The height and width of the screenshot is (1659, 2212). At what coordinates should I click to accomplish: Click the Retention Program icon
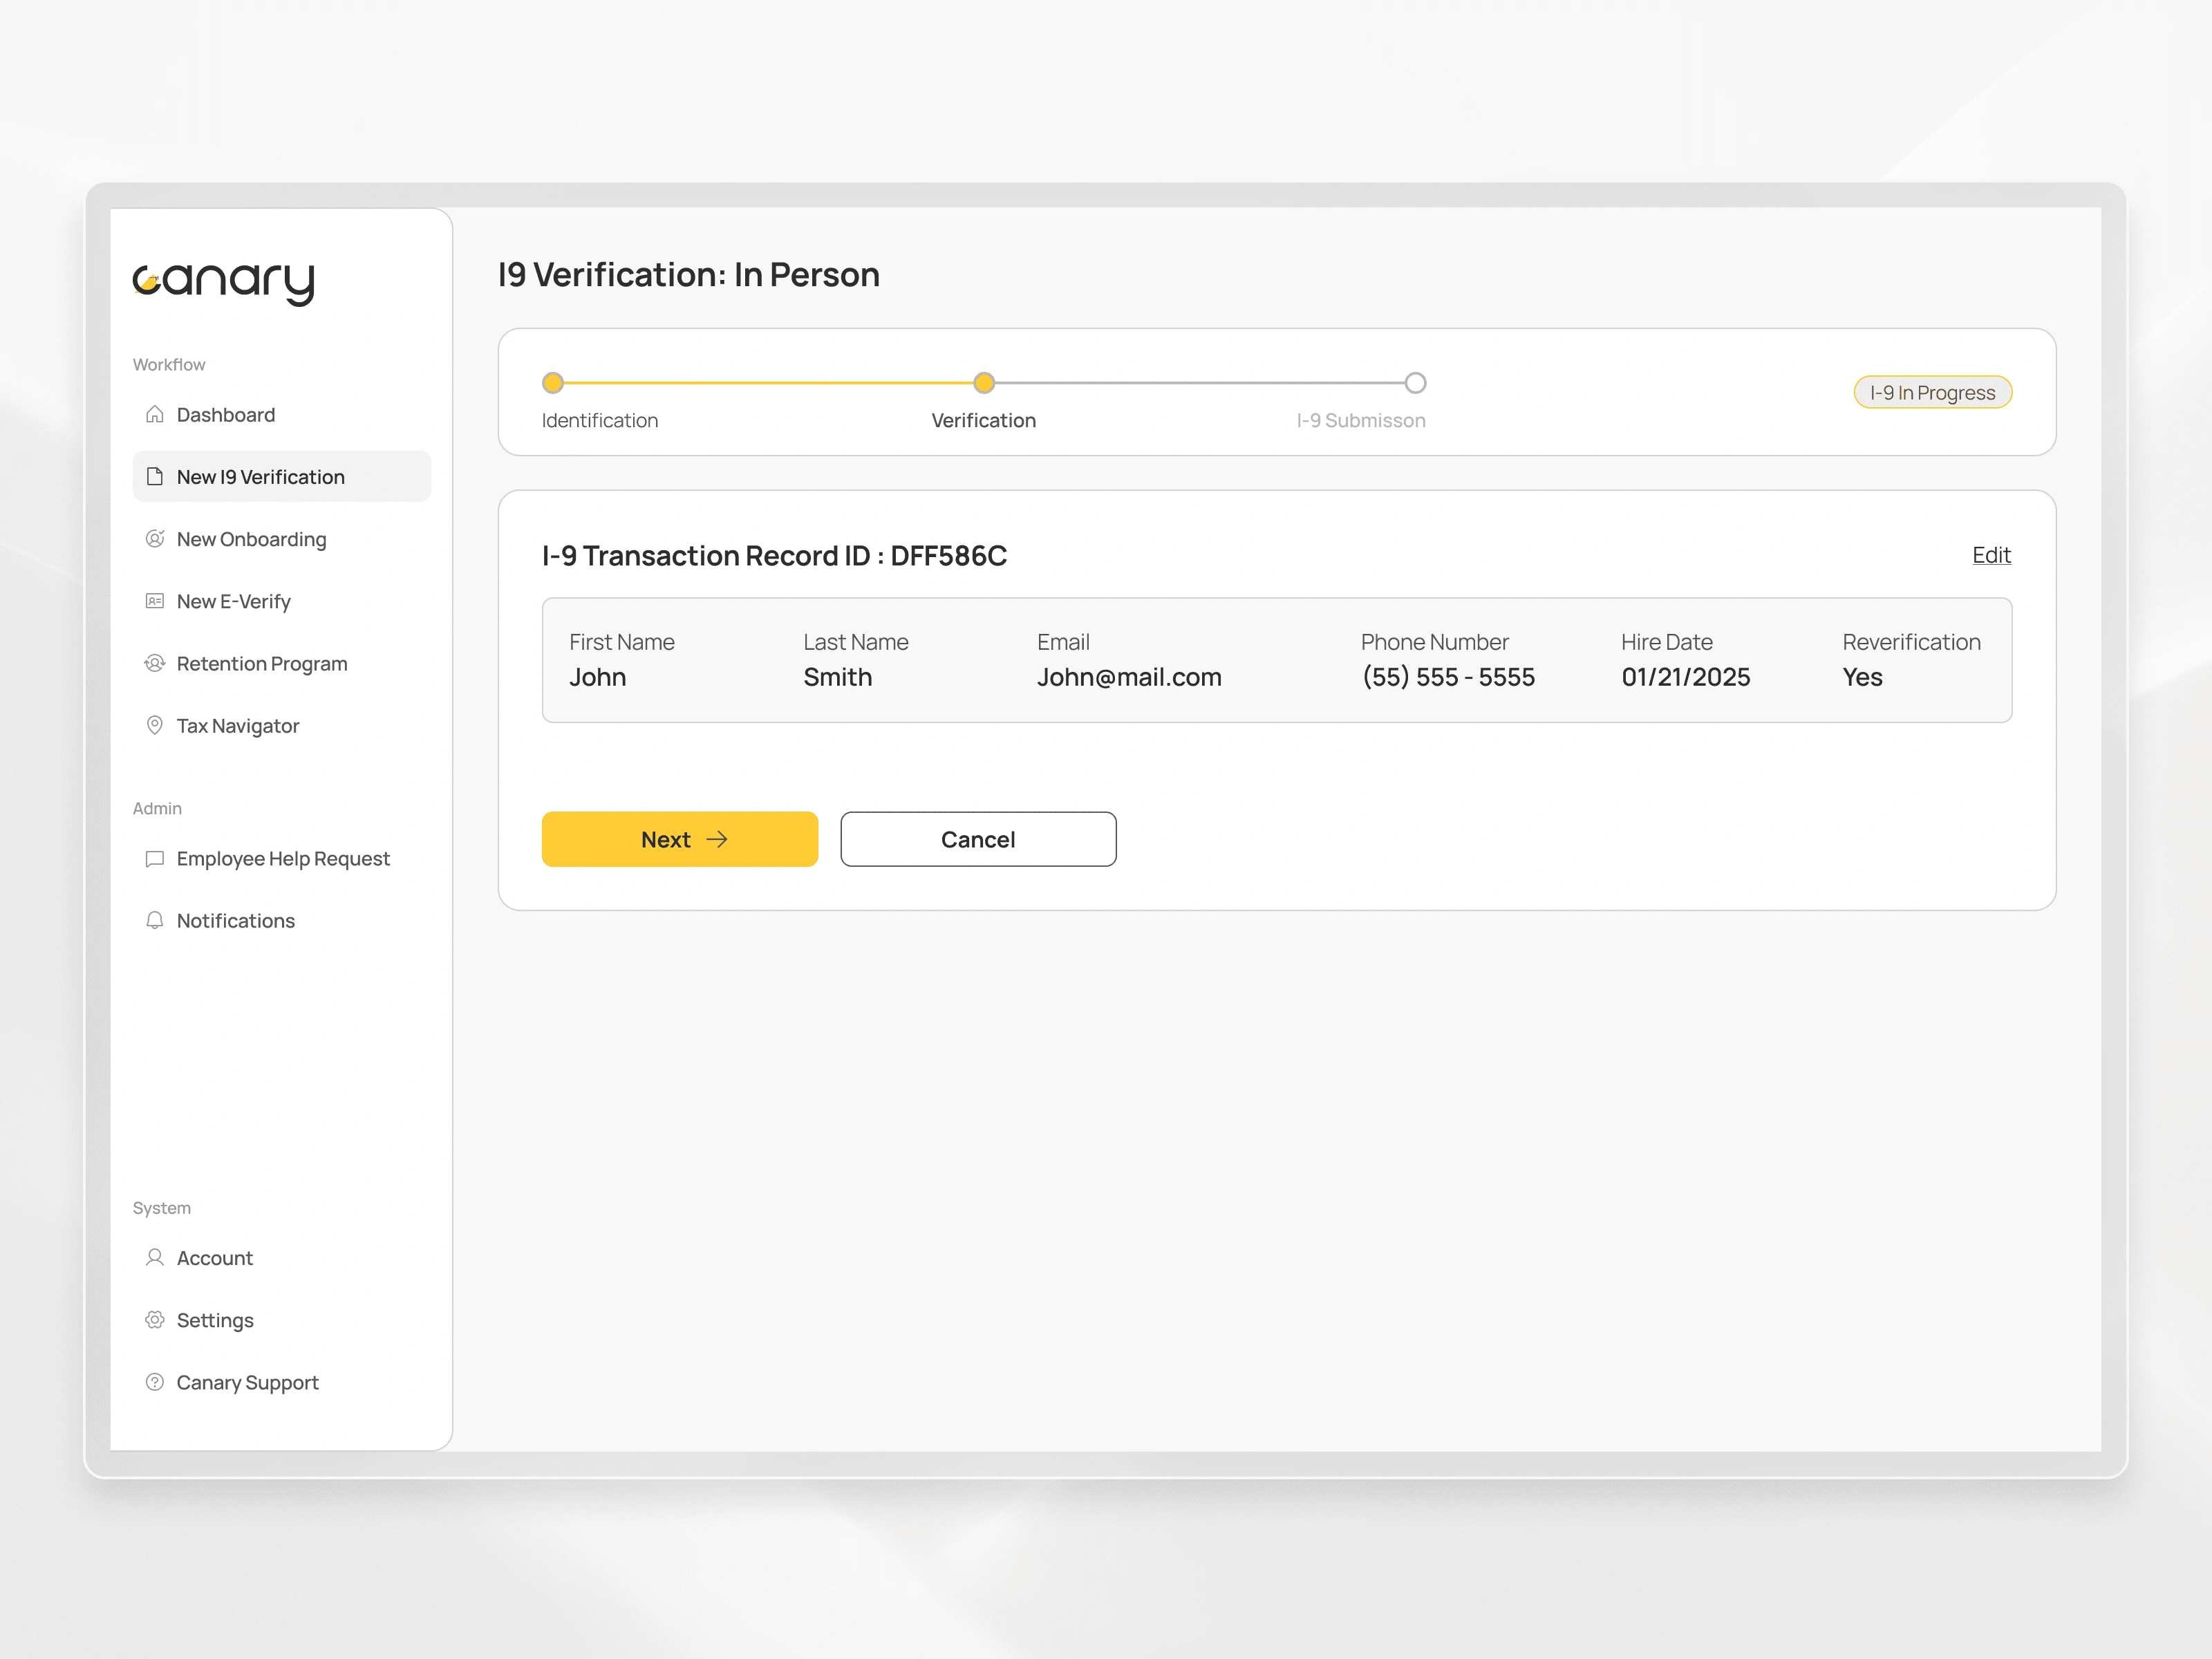[x=154, y=663]
